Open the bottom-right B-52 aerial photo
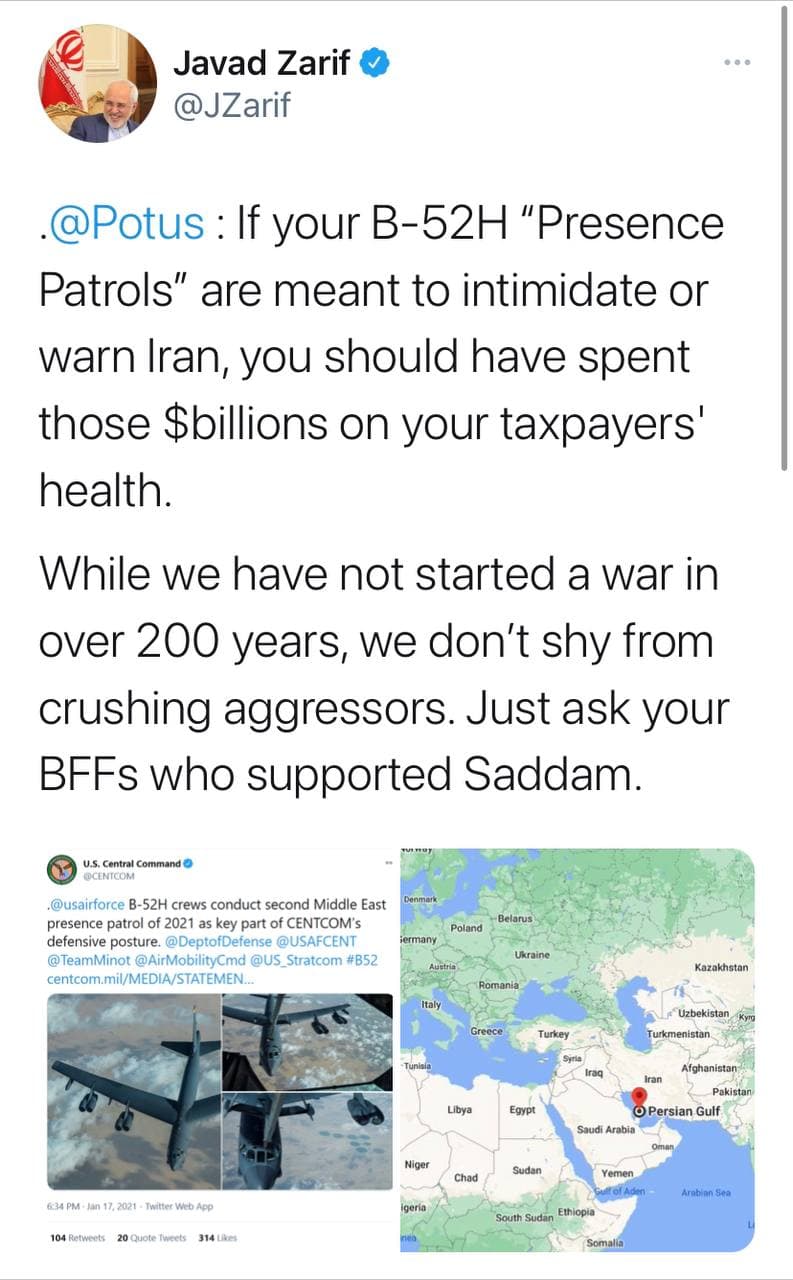The image size is (793, 1280). coord(306,1139)
